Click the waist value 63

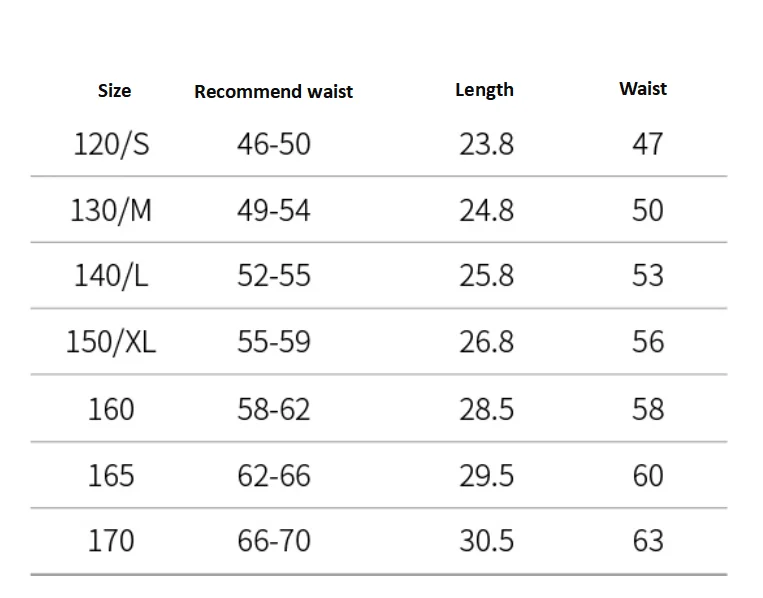[648, 541]
